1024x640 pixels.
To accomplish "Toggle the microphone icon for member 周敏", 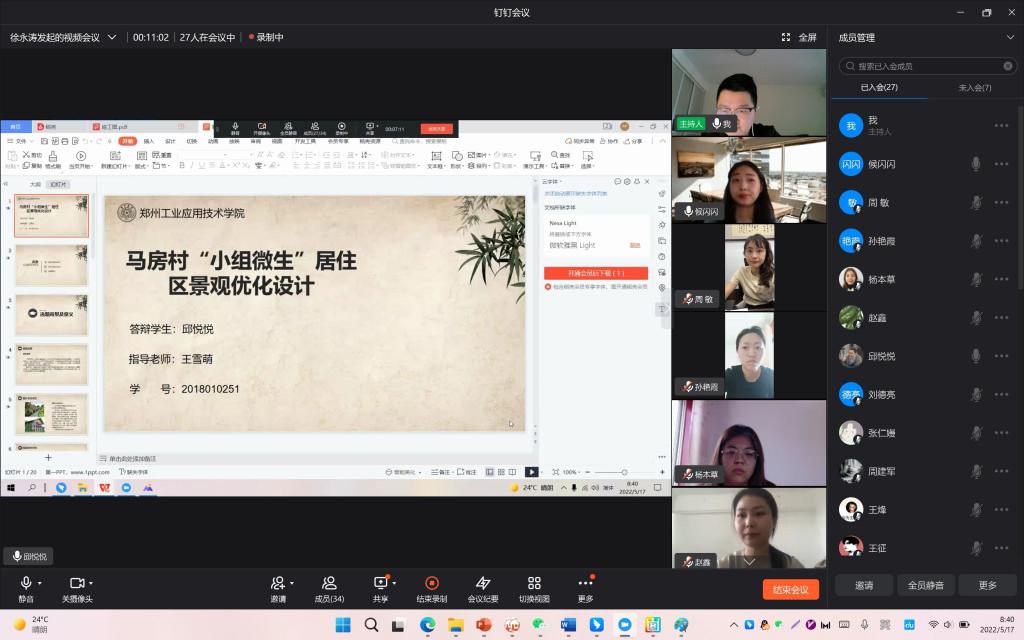I will click(x=976, y=202).
